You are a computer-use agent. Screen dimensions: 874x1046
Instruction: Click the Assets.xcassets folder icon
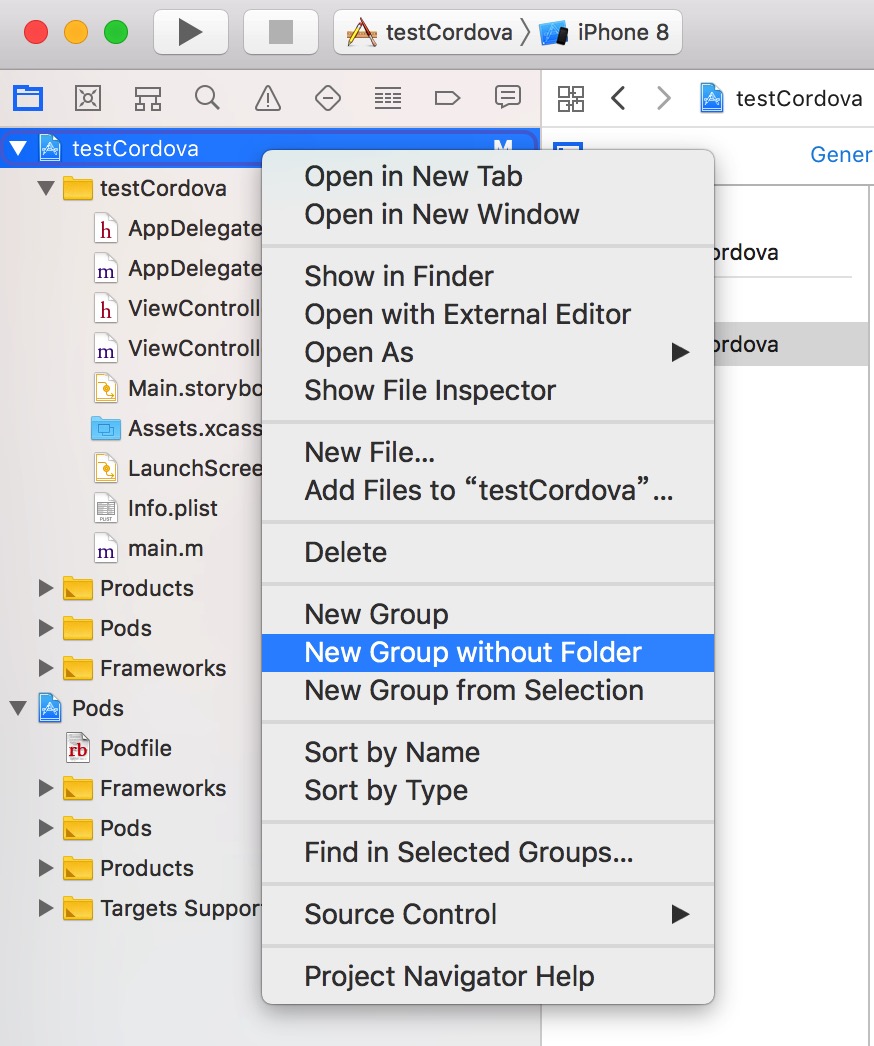pos(105,428)
